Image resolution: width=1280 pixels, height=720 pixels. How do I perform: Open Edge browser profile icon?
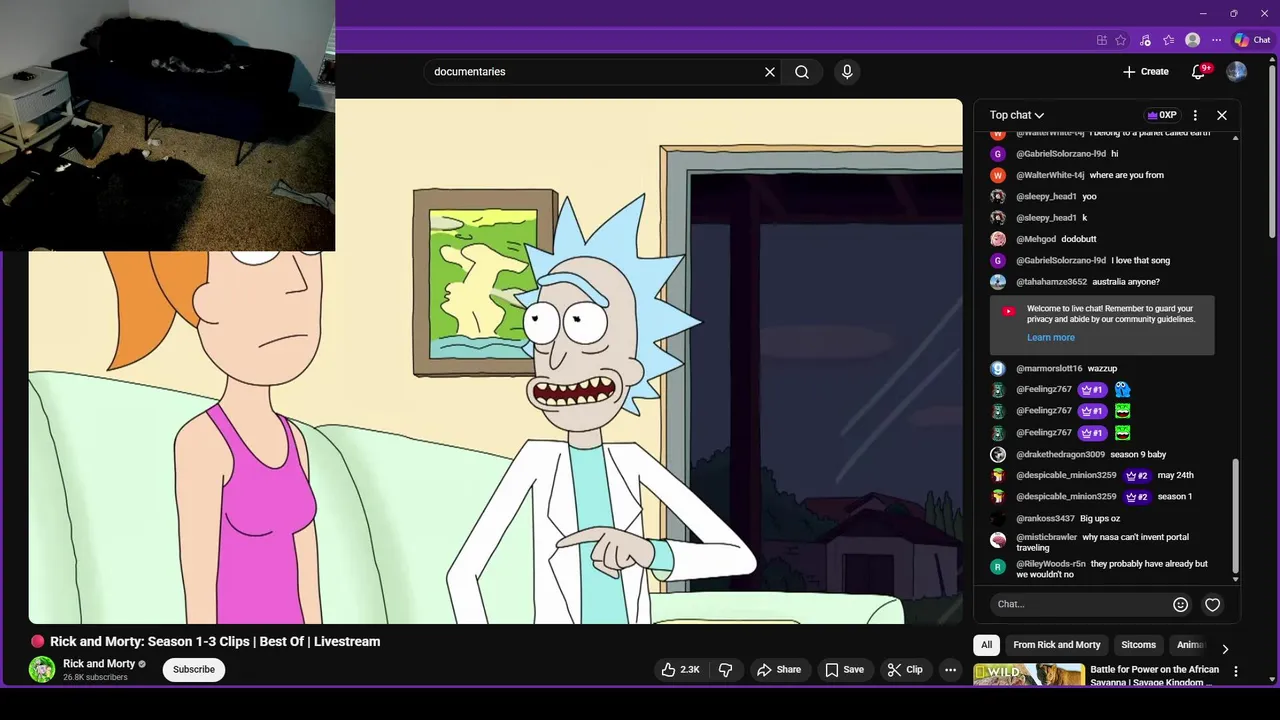[1192, 40]
